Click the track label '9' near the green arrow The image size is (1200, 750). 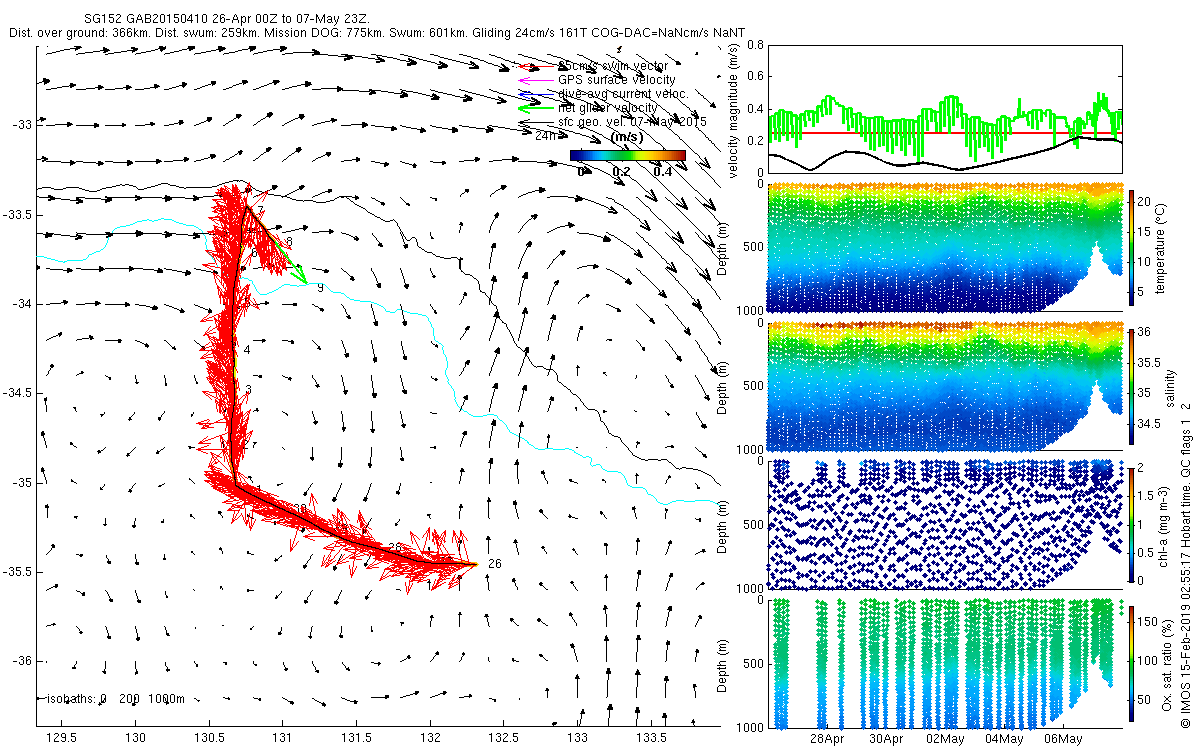pos(320,288)
